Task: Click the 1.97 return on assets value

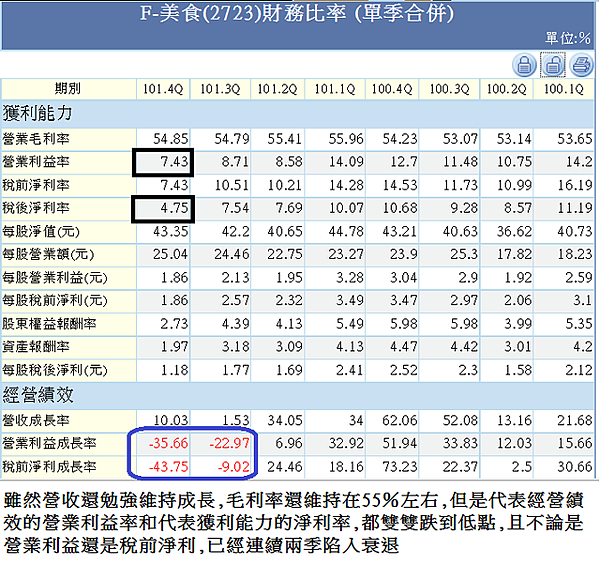Action: tap(174, 347)
